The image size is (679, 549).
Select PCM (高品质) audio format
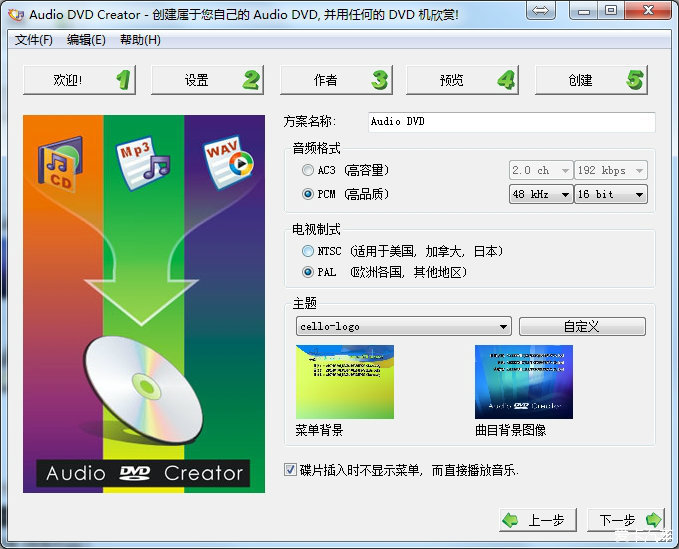click(307, 194)
